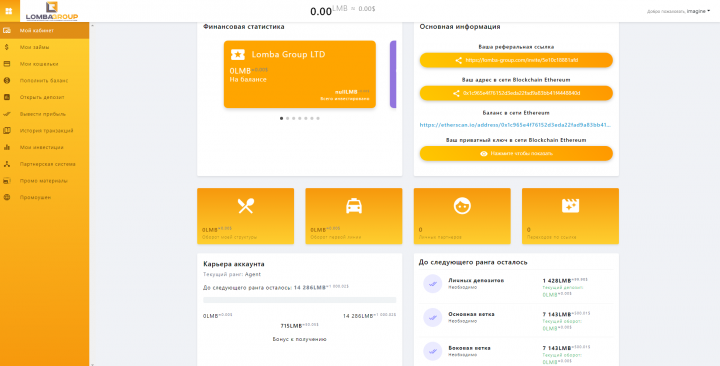Select the third carousel dot
The width and height of the screenshot is (720, 366).
293,118
